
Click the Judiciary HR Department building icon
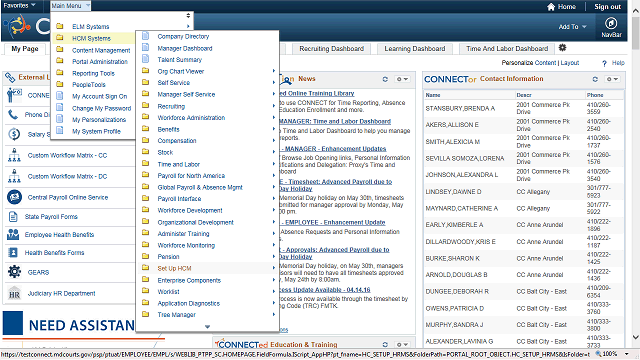point(14,293)
